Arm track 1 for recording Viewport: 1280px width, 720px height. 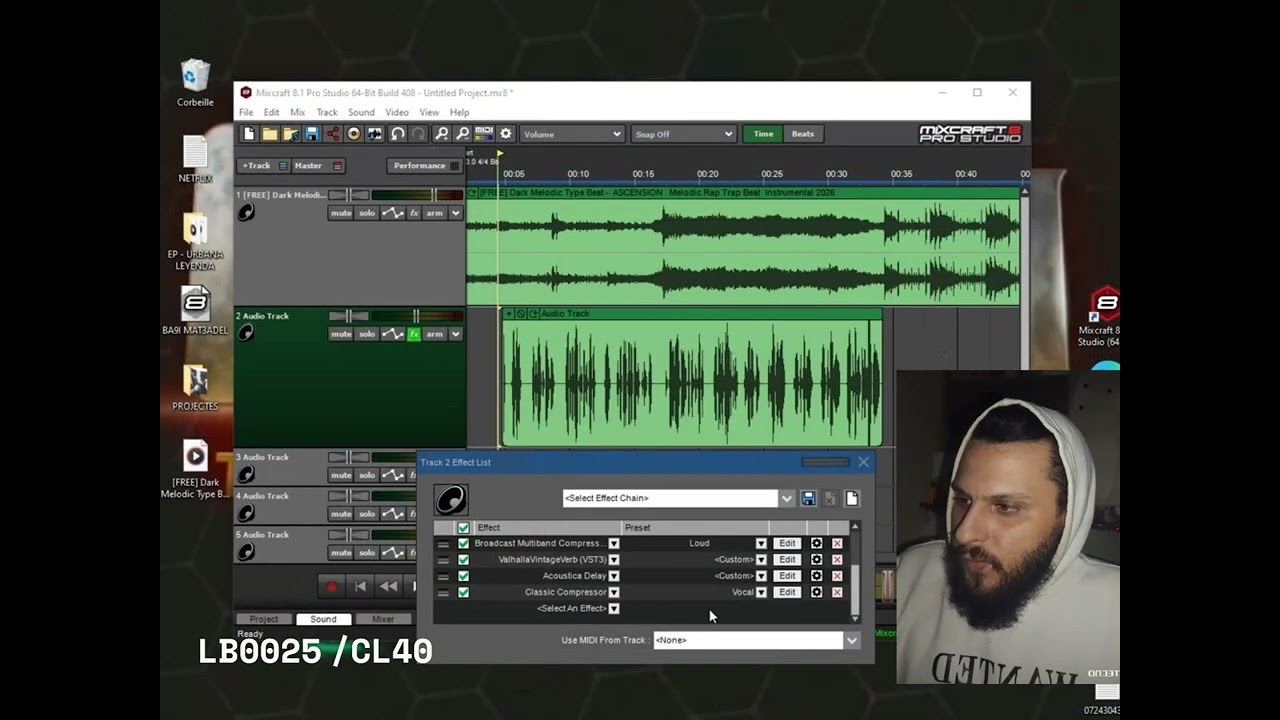434,213
